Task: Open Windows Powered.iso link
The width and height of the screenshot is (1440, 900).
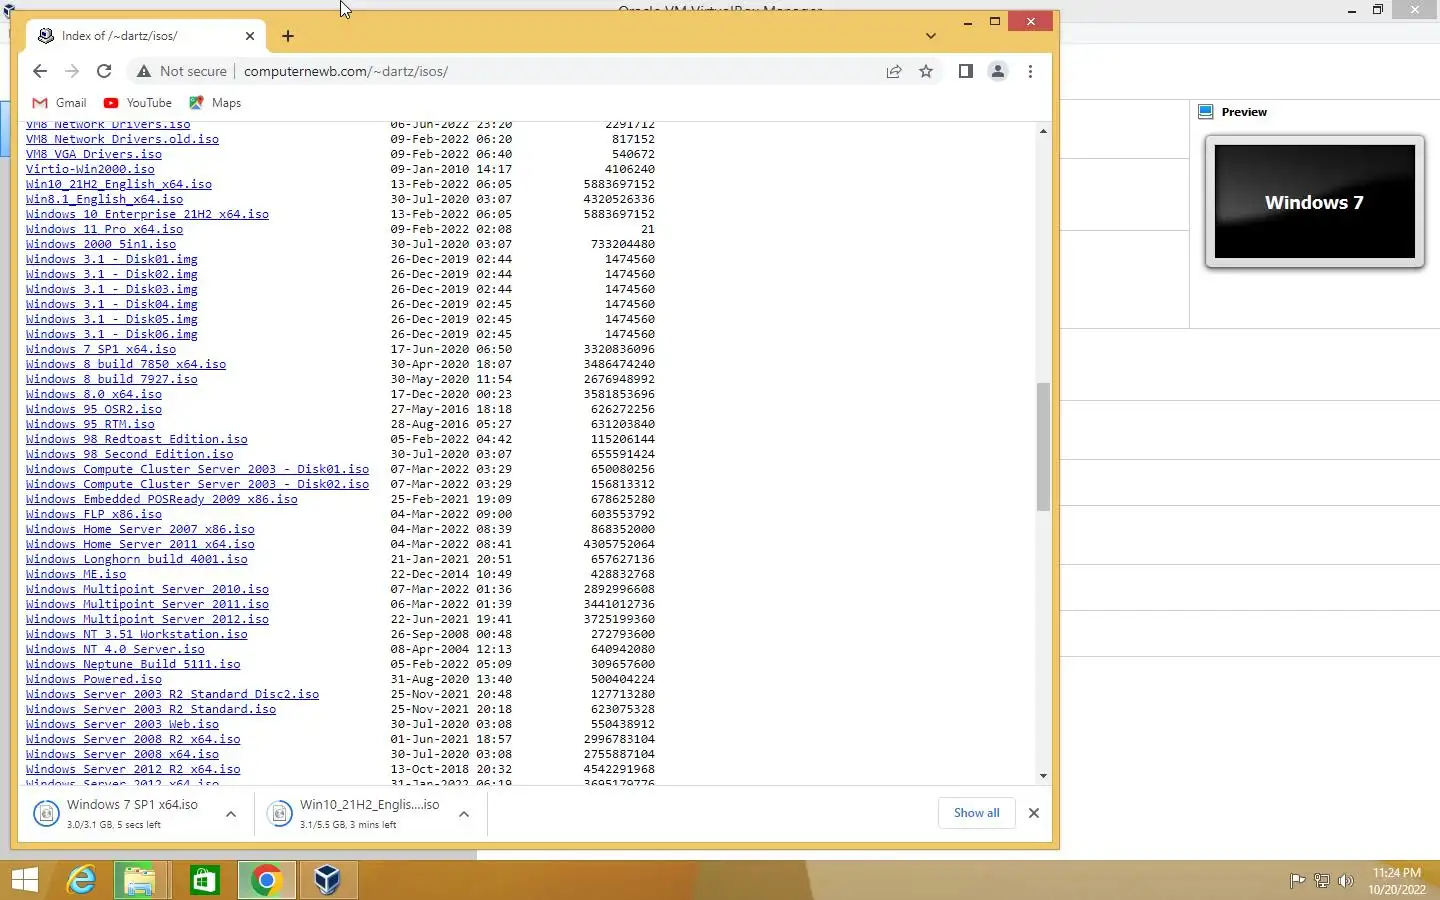Action: (x=94, y=679)
